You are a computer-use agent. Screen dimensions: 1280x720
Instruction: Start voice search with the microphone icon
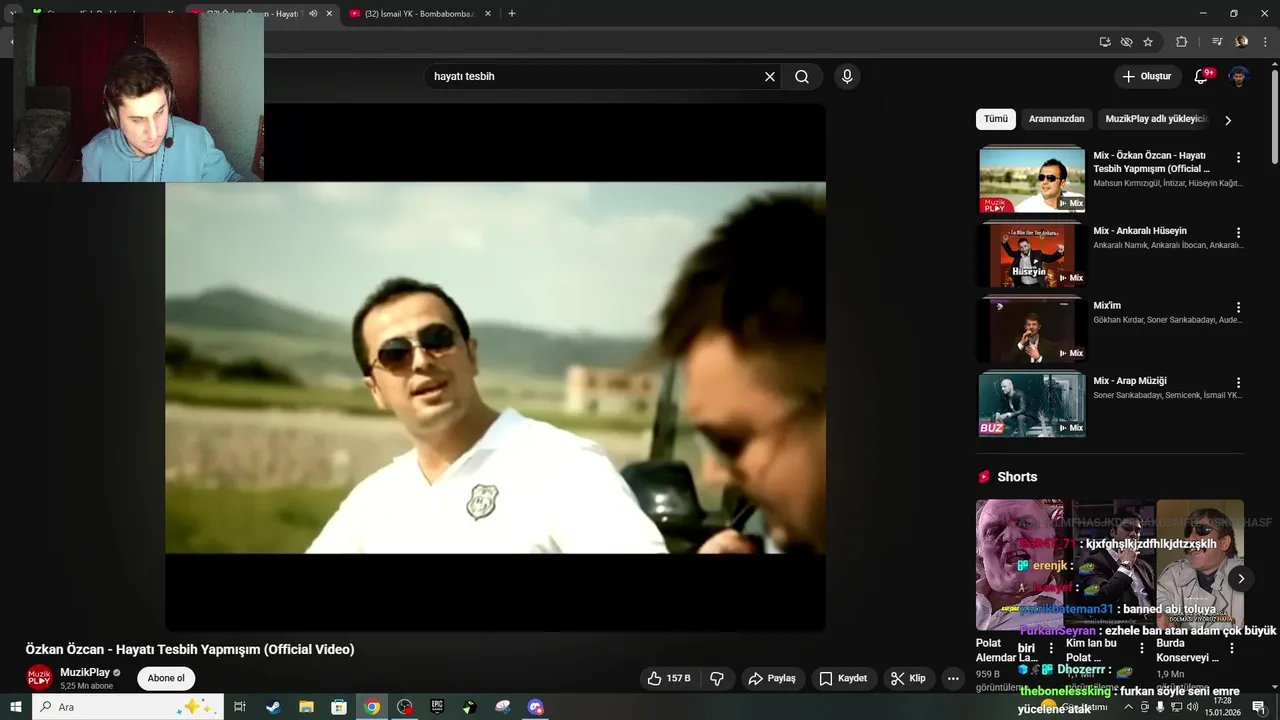click(x=847, y=77)
